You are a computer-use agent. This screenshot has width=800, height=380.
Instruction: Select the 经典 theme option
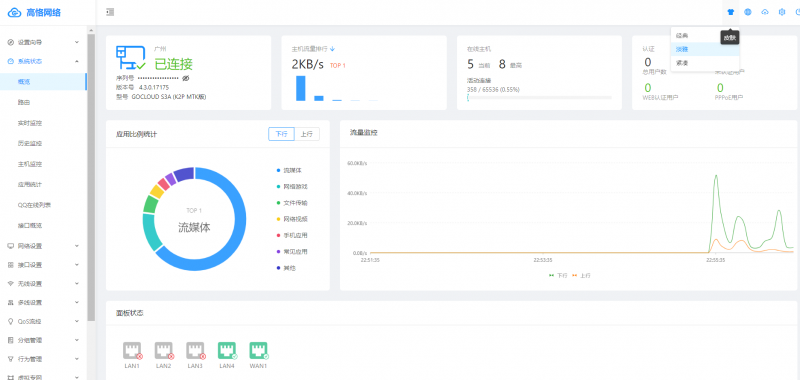682,36
